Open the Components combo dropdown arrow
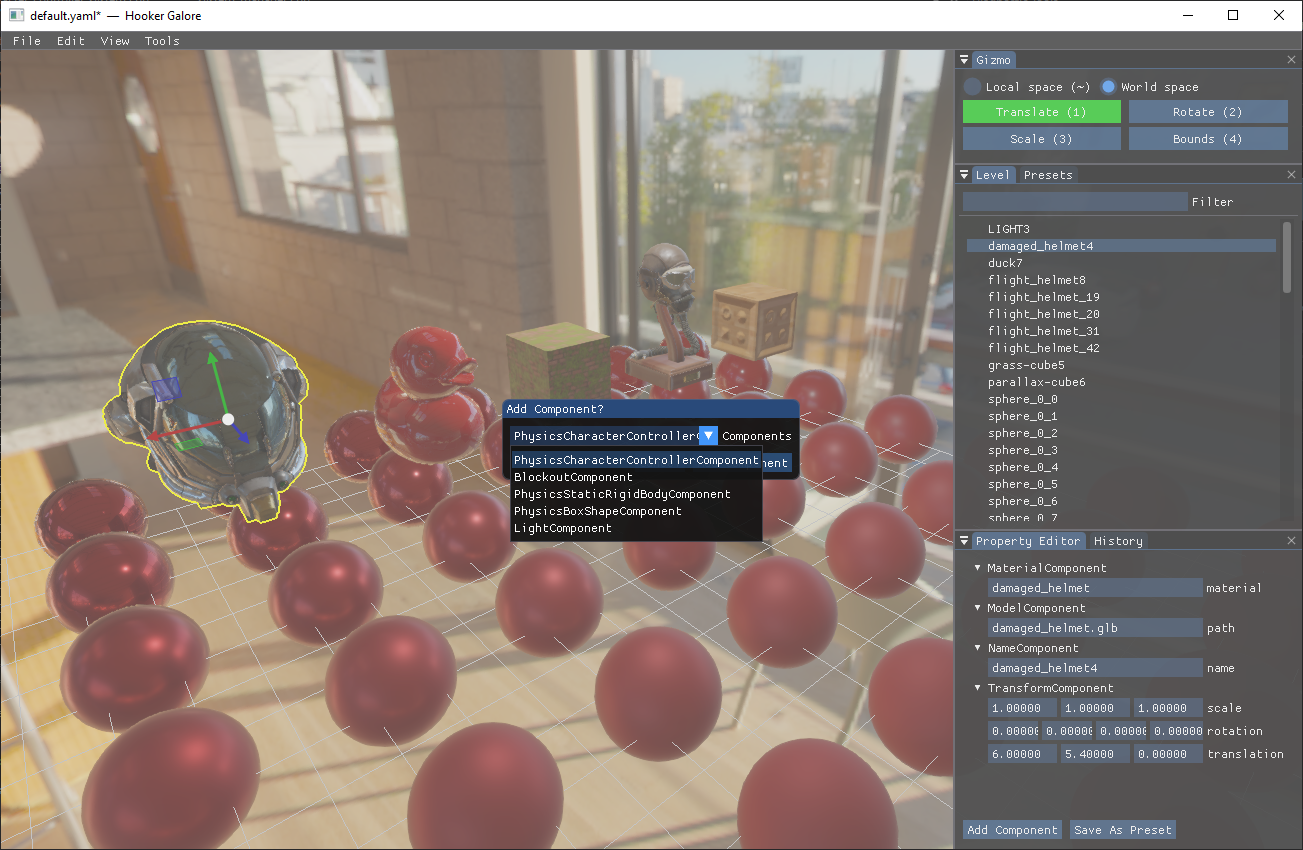The height and width of the screenshot is (850, 1303). tap(708, 436)
